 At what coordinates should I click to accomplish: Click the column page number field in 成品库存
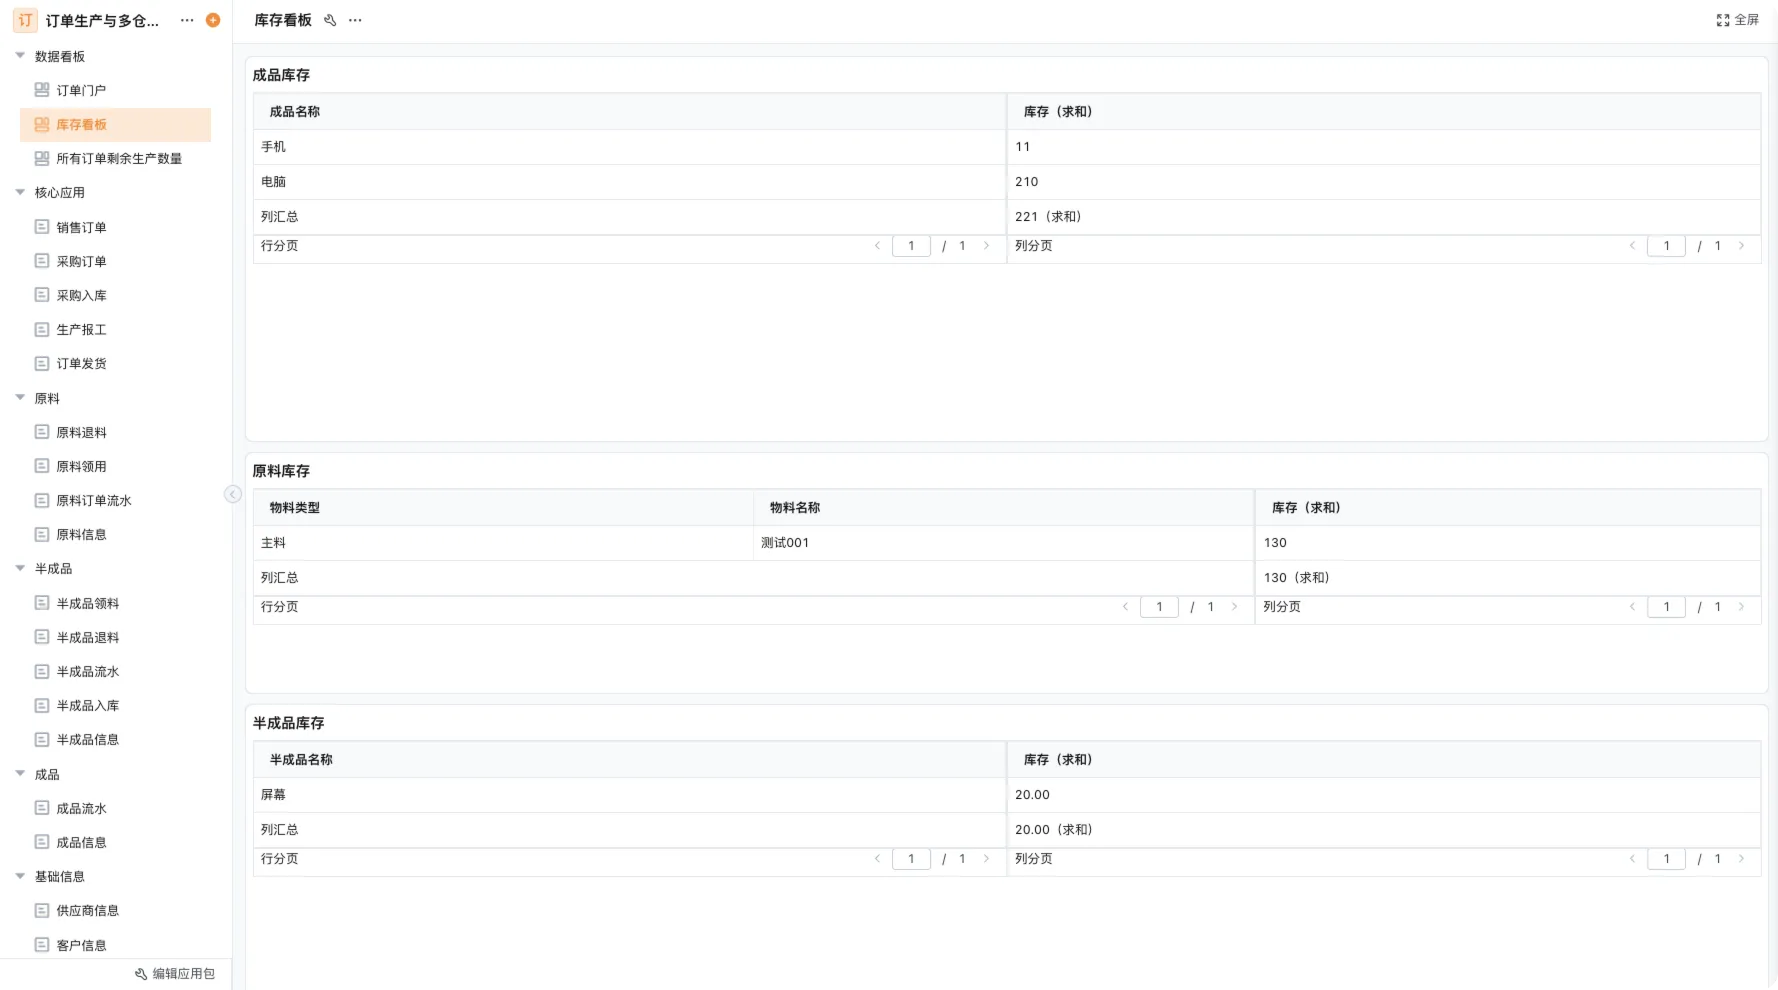tap(1666, 246)
